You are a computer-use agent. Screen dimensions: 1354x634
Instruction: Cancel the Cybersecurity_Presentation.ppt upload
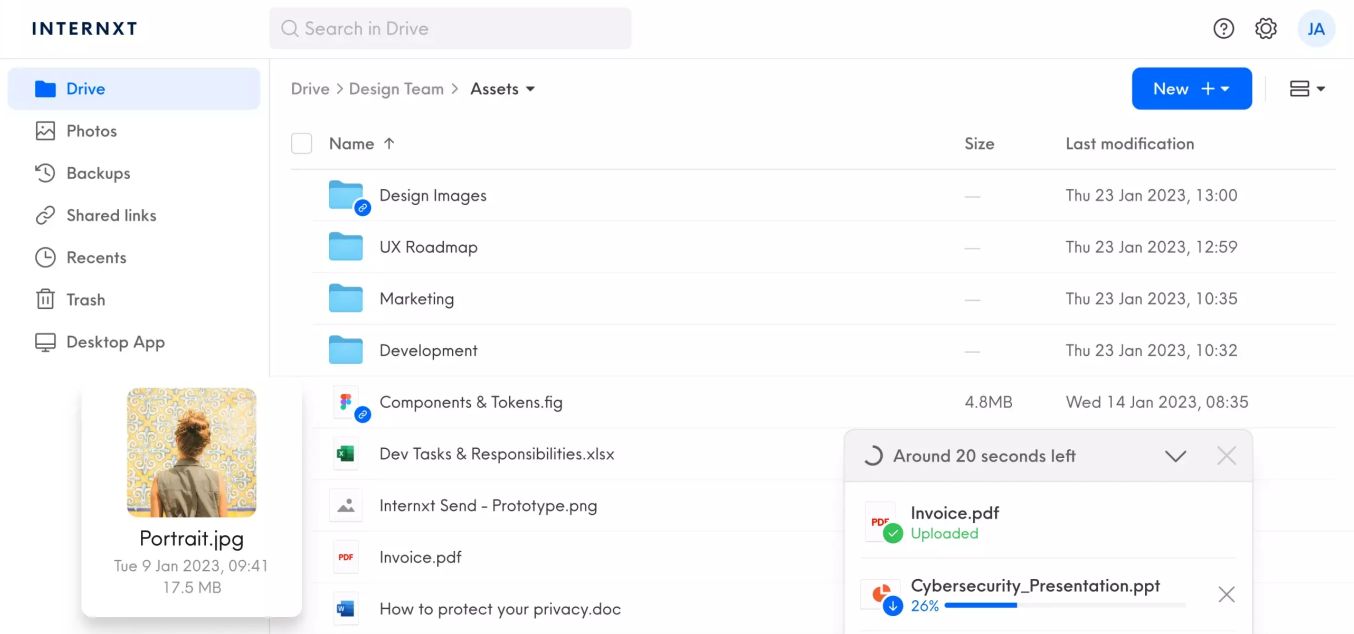coord(1226,594)
